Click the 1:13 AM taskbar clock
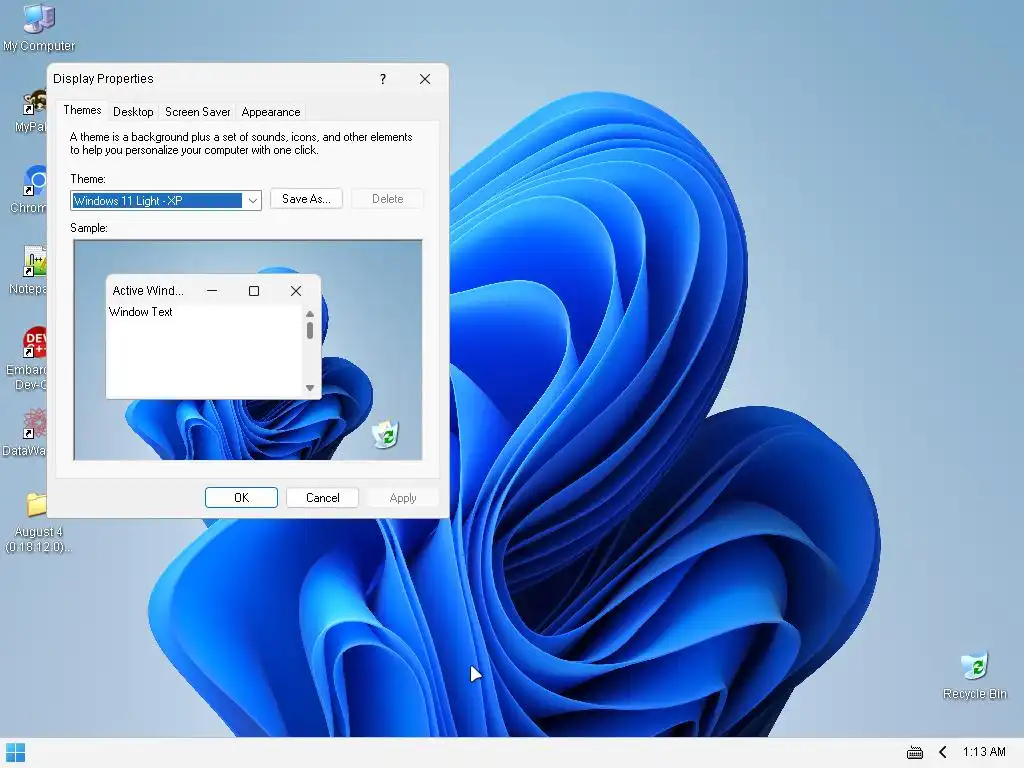The width and height of the screenshot is (1024, 768). [984, 752]
